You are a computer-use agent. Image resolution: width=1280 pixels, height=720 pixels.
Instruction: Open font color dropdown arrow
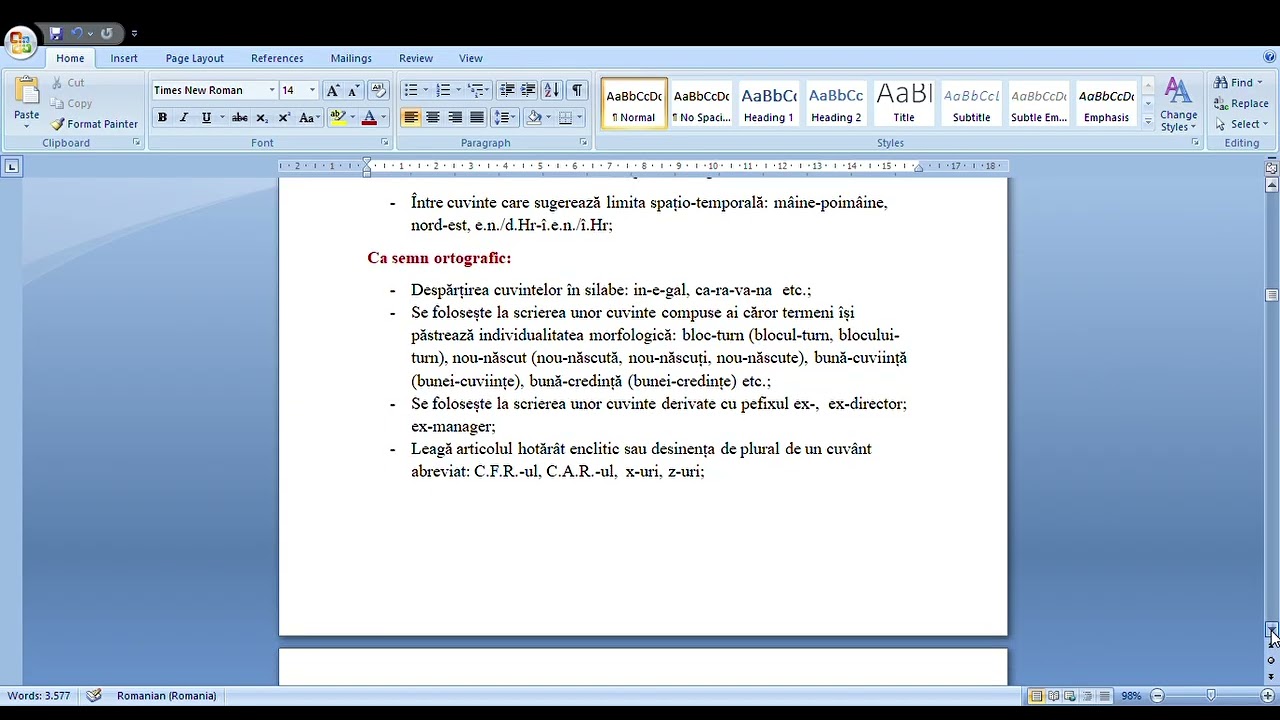(x=385, y=118)
